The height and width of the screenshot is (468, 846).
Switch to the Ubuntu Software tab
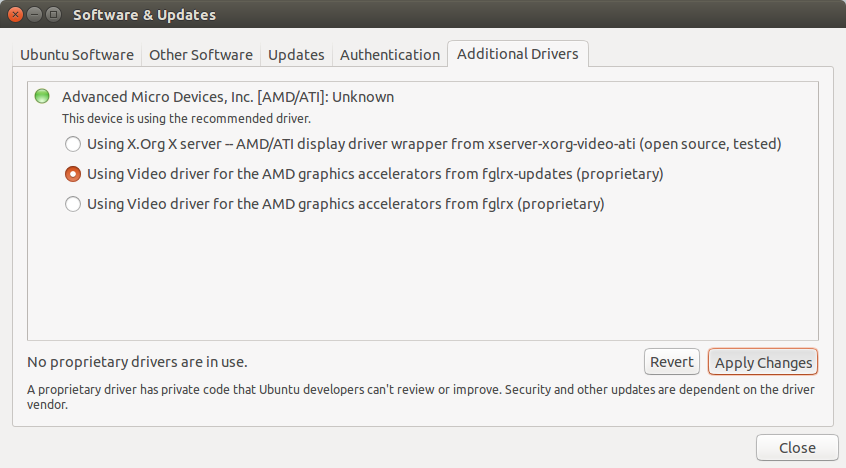coord(77,55)
